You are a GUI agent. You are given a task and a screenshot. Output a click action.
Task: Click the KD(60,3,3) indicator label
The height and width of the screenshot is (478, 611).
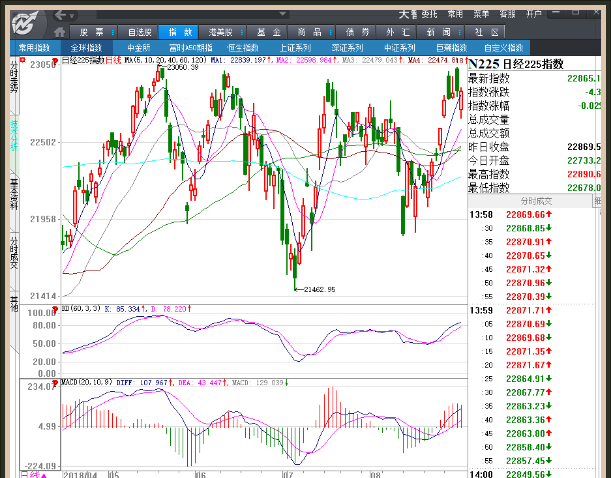click(x=81, y=309)
